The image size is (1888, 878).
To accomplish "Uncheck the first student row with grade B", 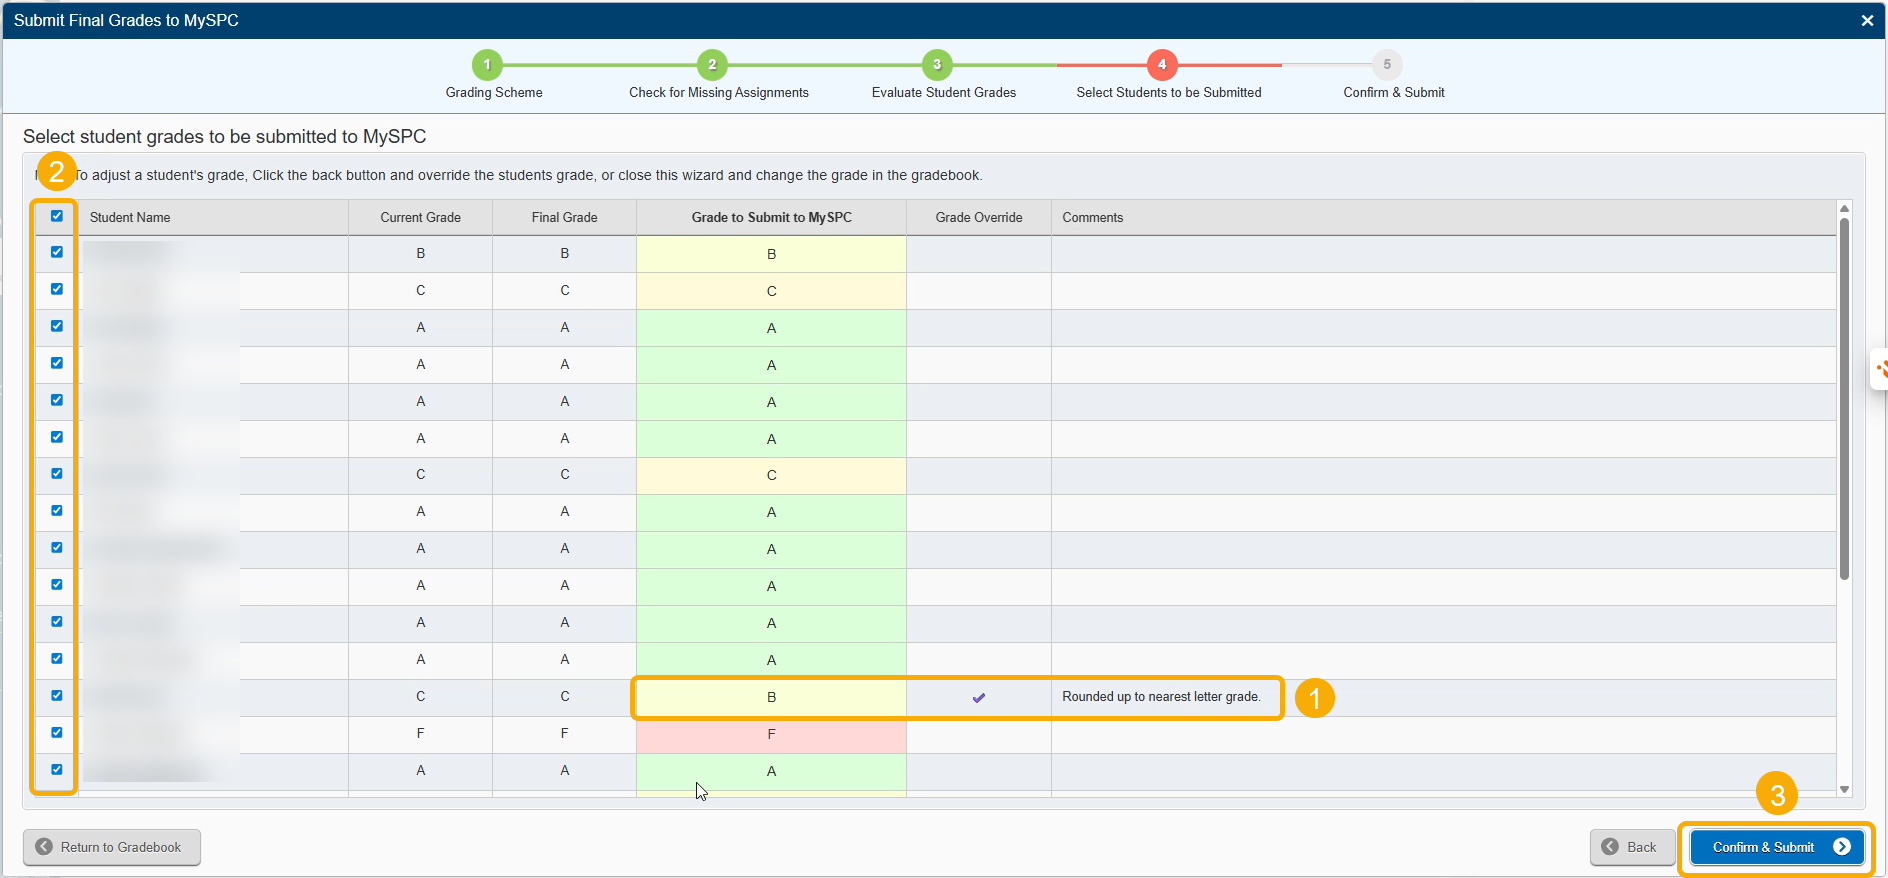I will [x=57, y=252].
